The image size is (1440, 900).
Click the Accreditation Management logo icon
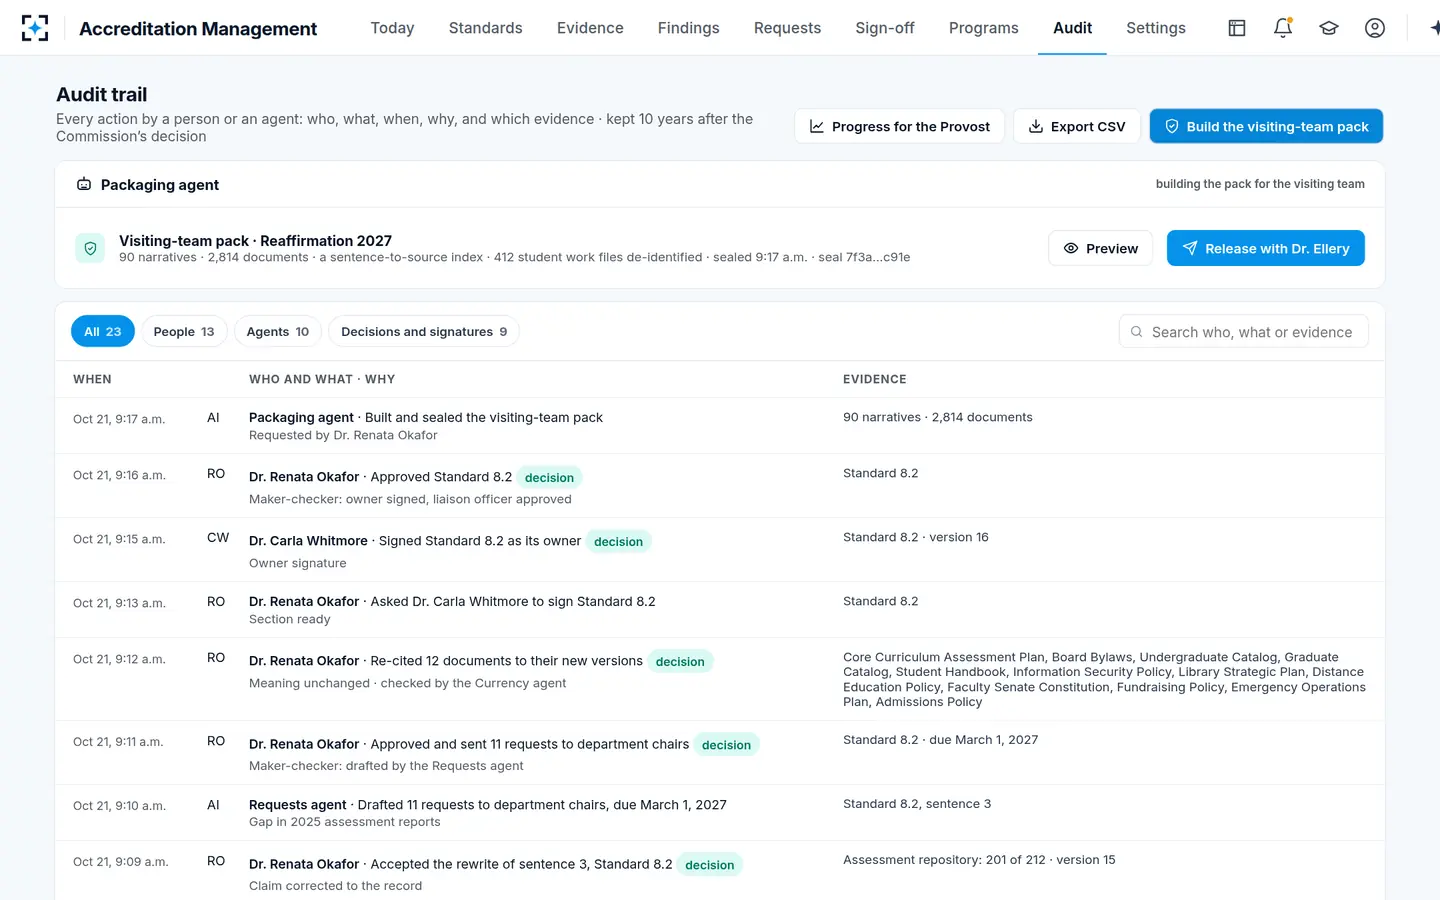coord(35,28)
